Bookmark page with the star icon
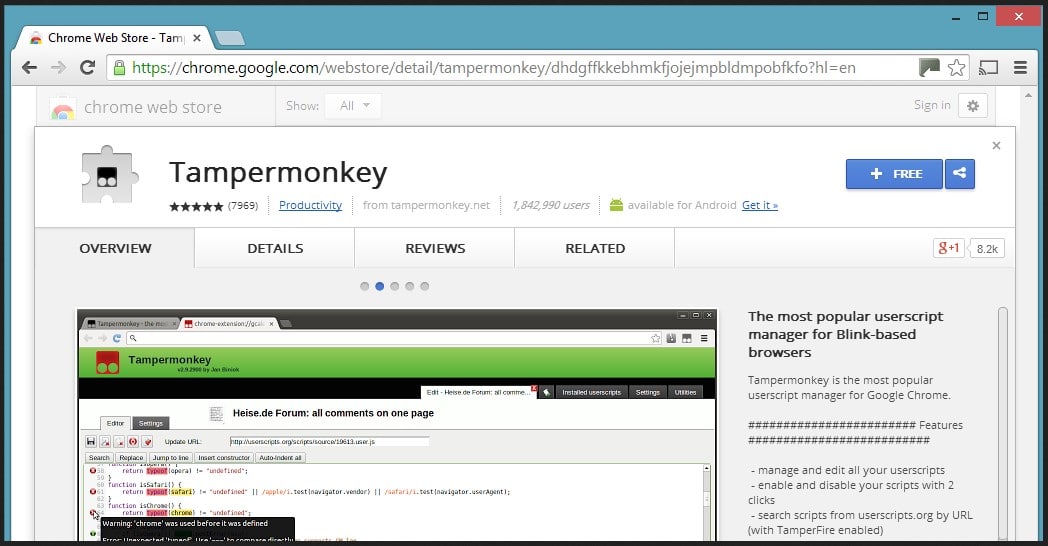The height and width of the screenshot is (546, 1048). [957, 68]
